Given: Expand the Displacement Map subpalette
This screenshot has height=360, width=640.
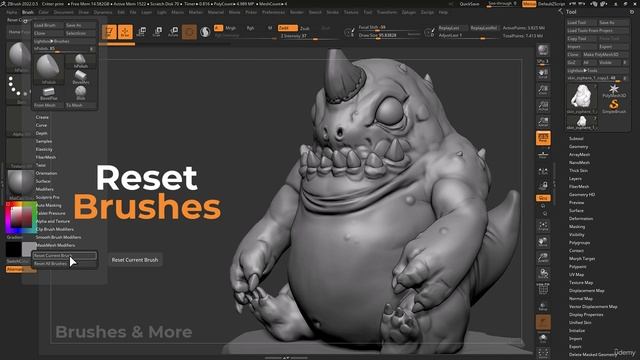Looking at the screenshot, I should (x=587, y=291).
